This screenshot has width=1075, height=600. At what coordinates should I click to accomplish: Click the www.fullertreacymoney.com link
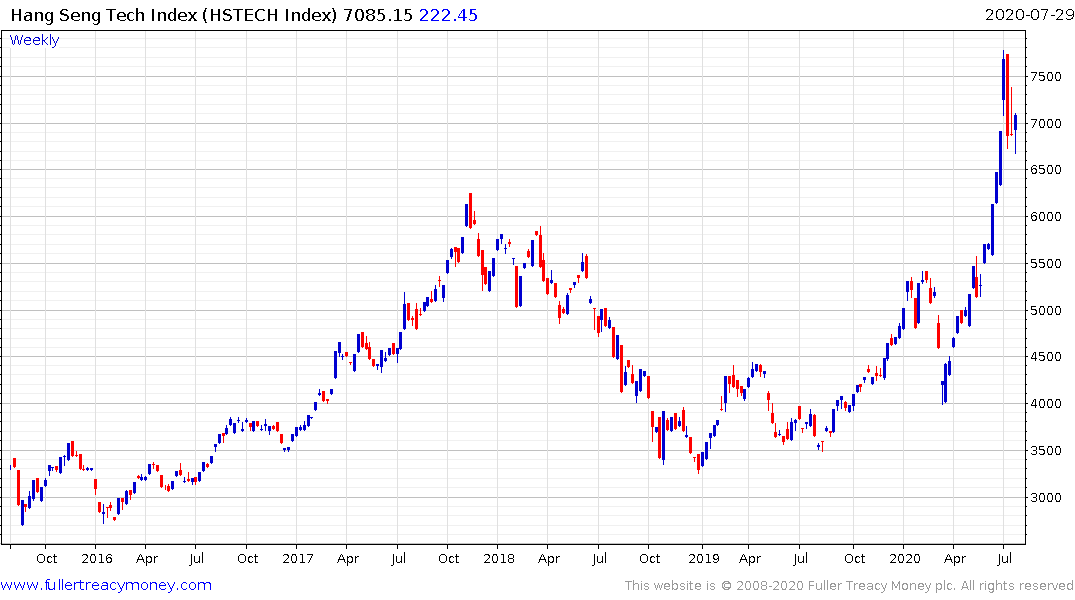(106, 585)
